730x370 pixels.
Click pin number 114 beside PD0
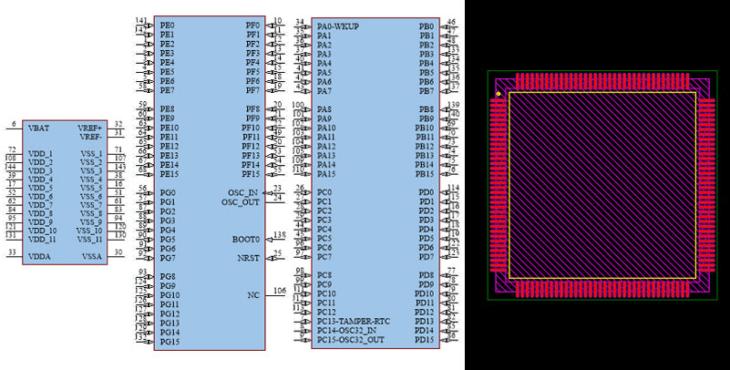point(453,188)
